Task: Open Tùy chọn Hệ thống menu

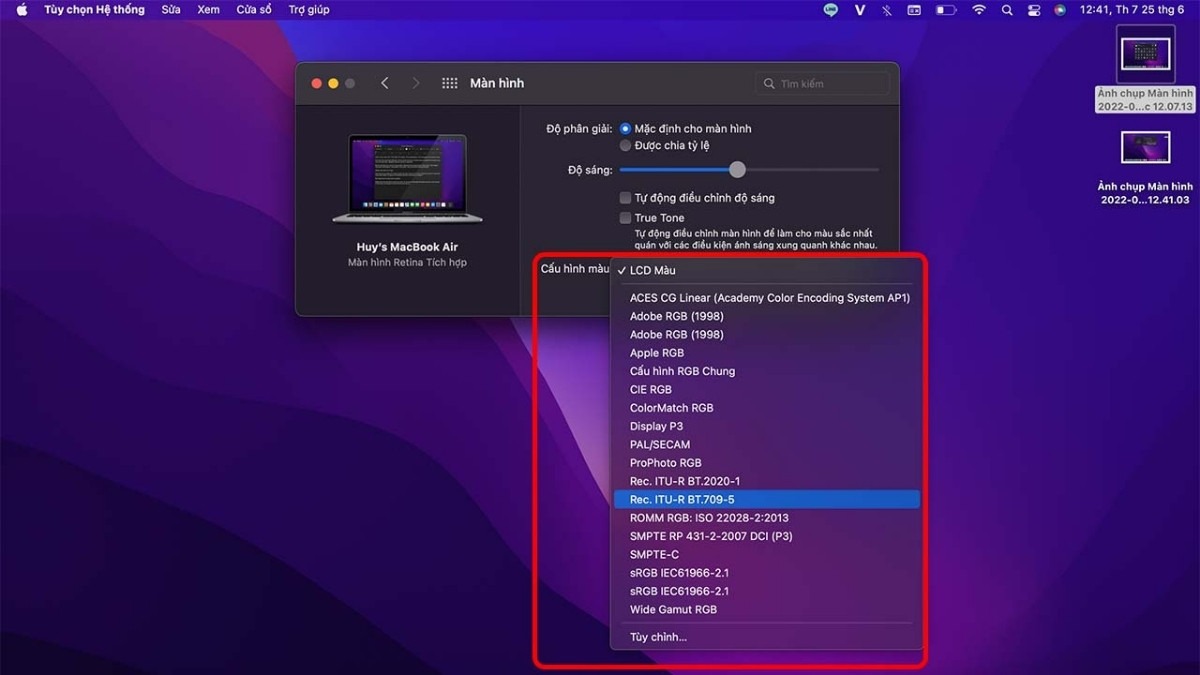Action: point(94,10)
